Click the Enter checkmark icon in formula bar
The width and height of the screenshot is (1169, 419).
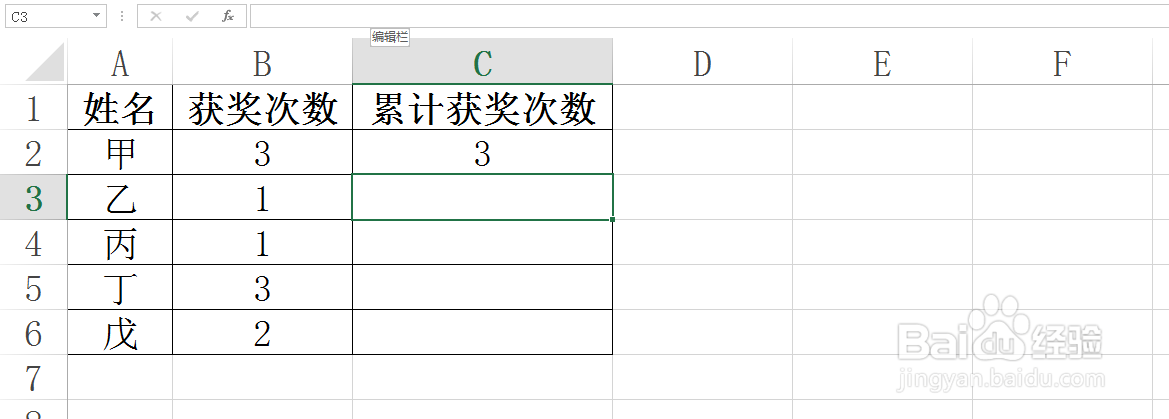point(192,16)
